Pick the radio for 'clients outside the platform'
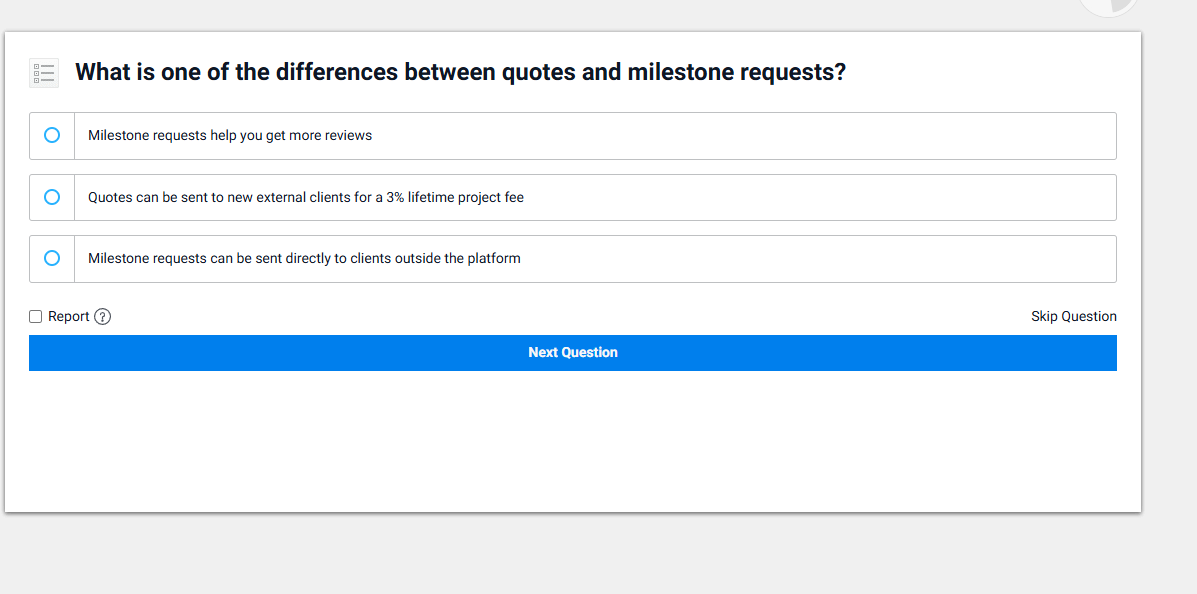This screenshot has width=1197, height=594. (x=52, y=258)
